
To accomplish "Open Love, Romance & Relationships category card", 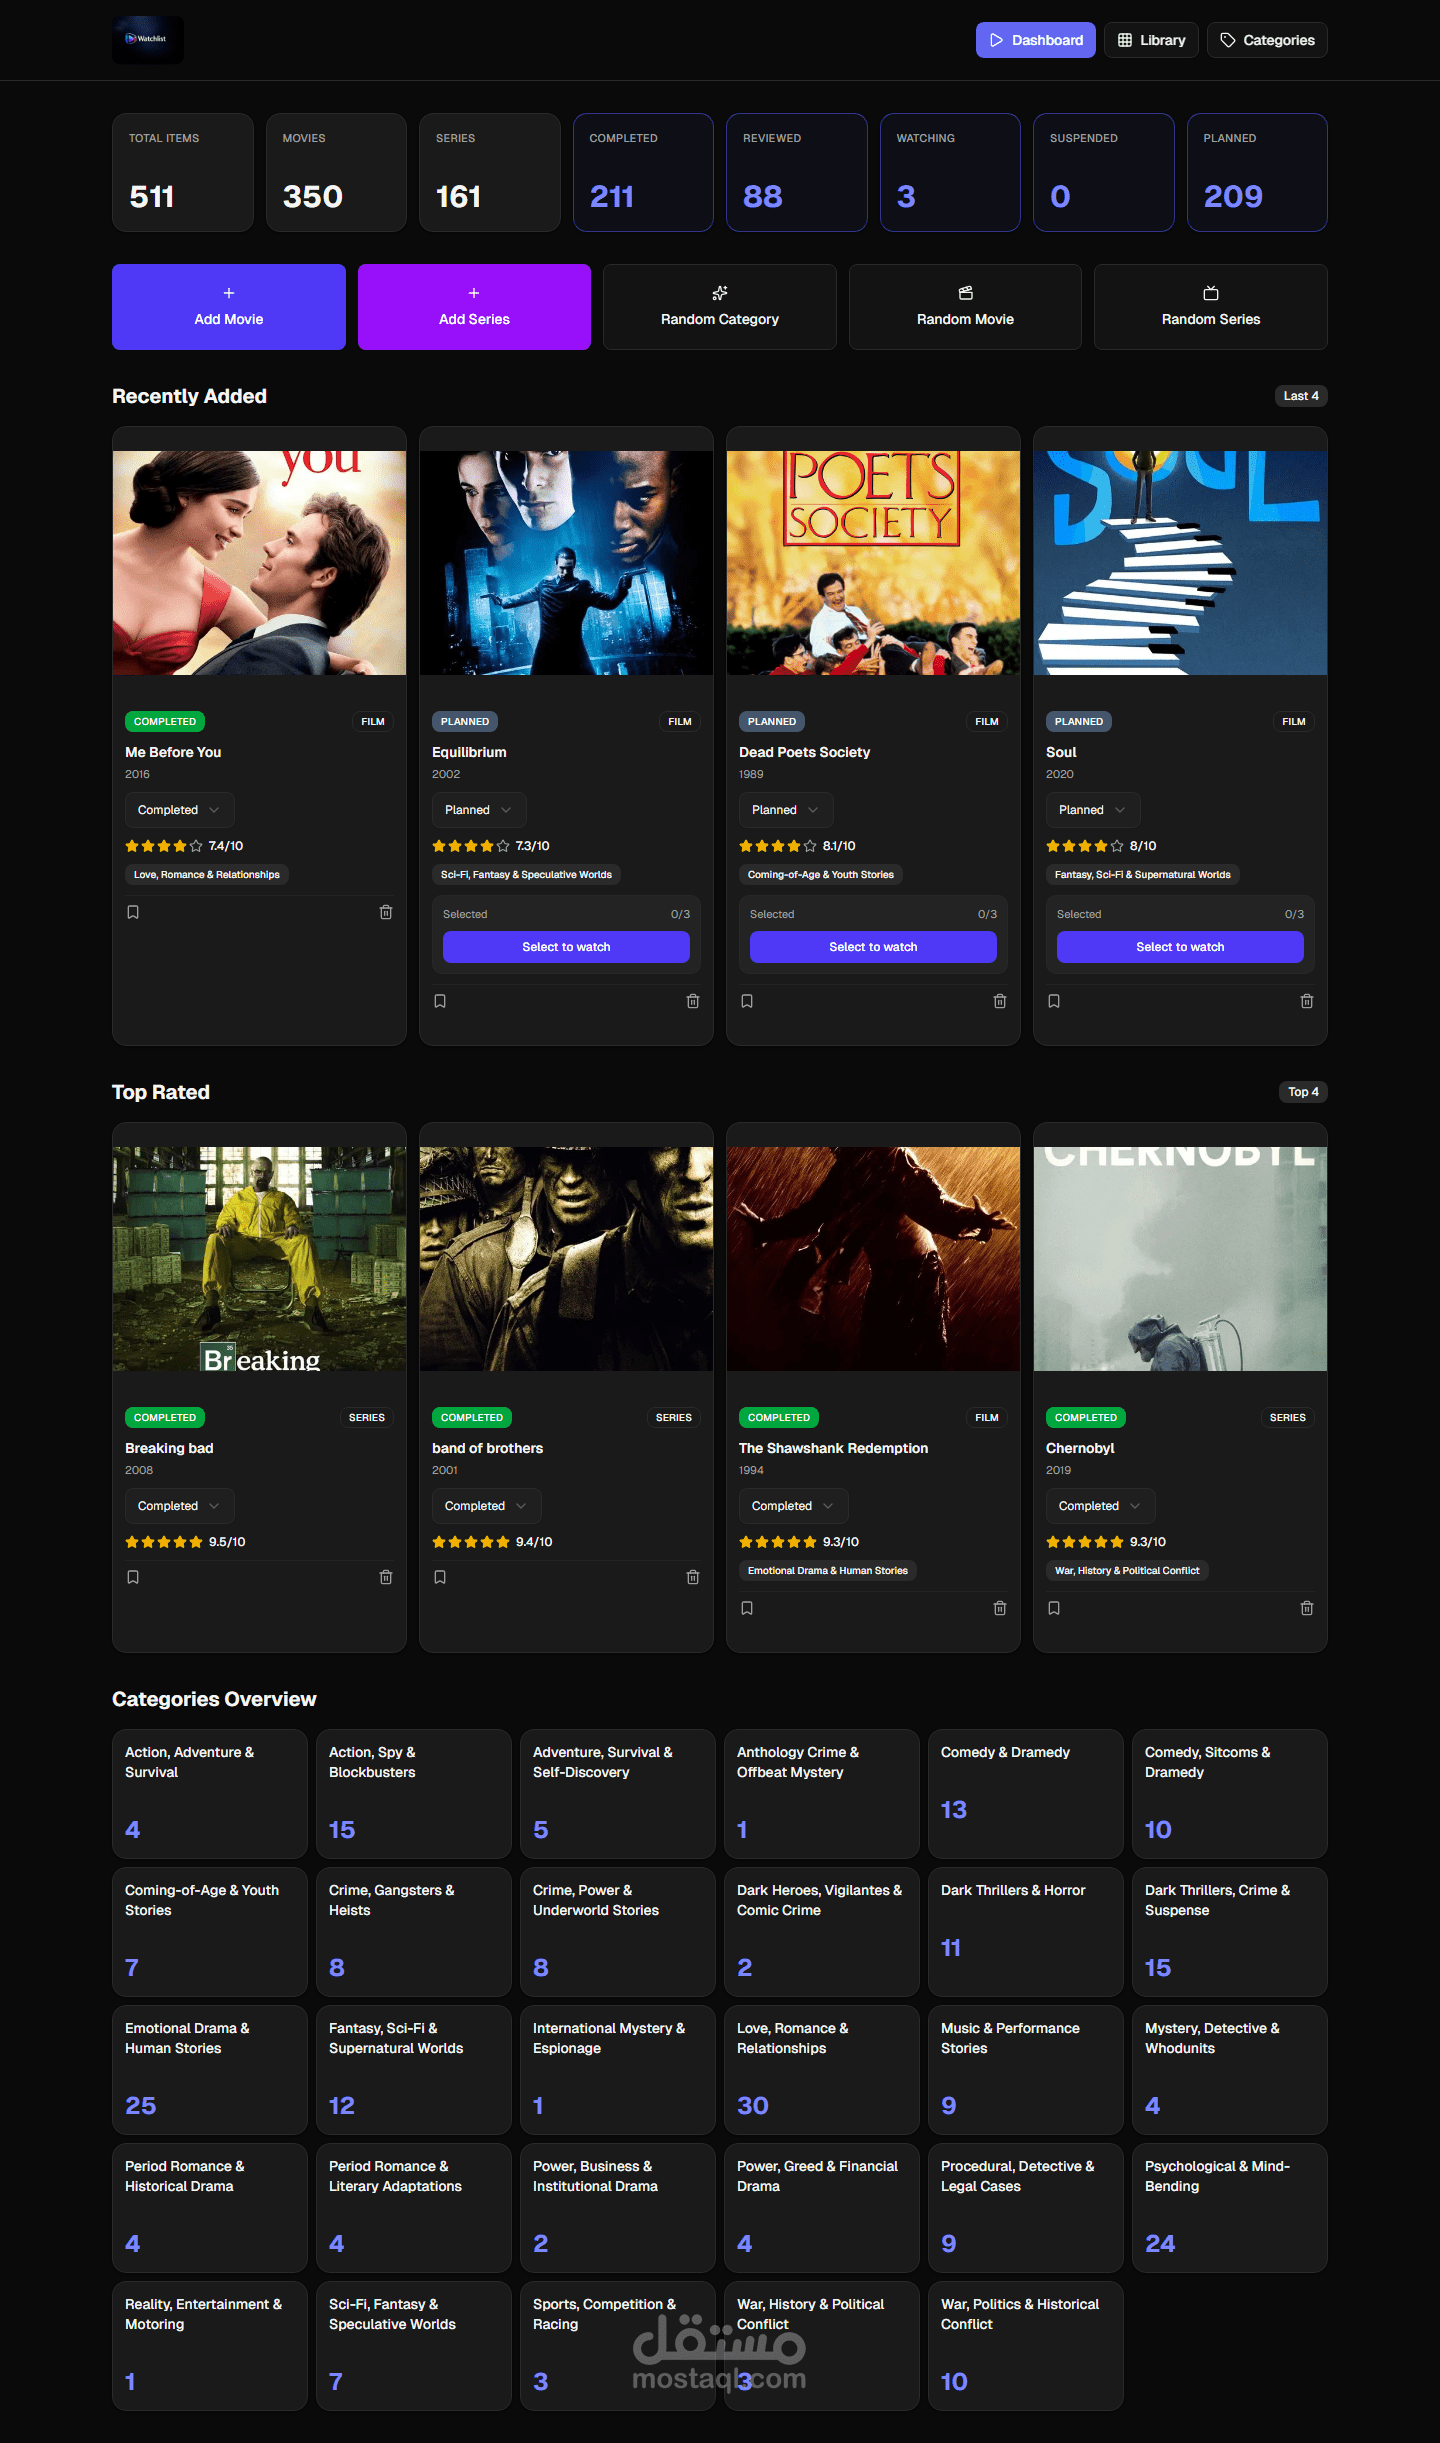I will coord(821,2070).
